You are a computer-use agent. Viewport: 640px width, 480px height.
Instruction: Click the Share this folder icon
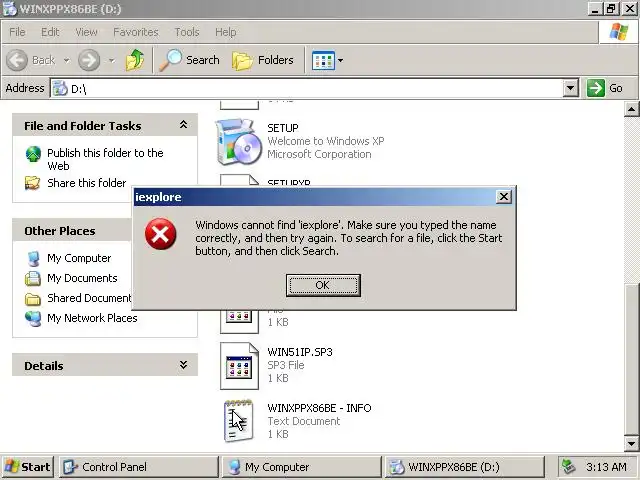[x=33, y=183]
